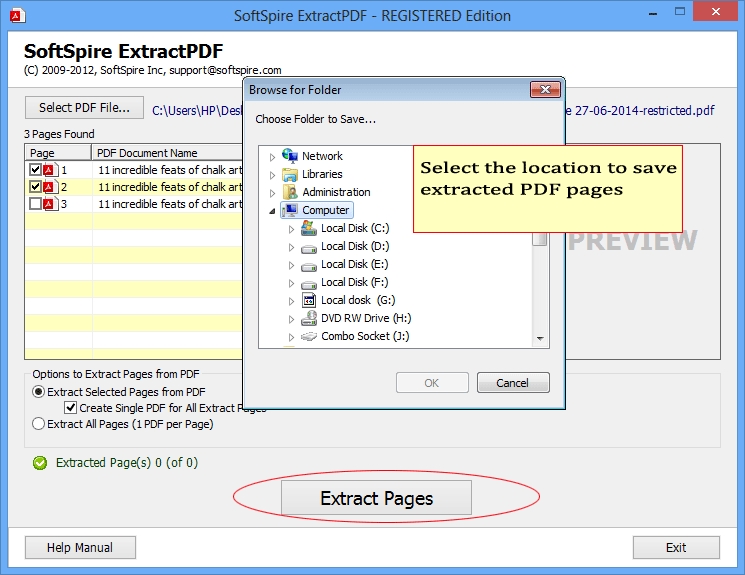Select Local Disk (F:) in folder tree
This screenshot has height=575, width=745.
tap(354, 282)
